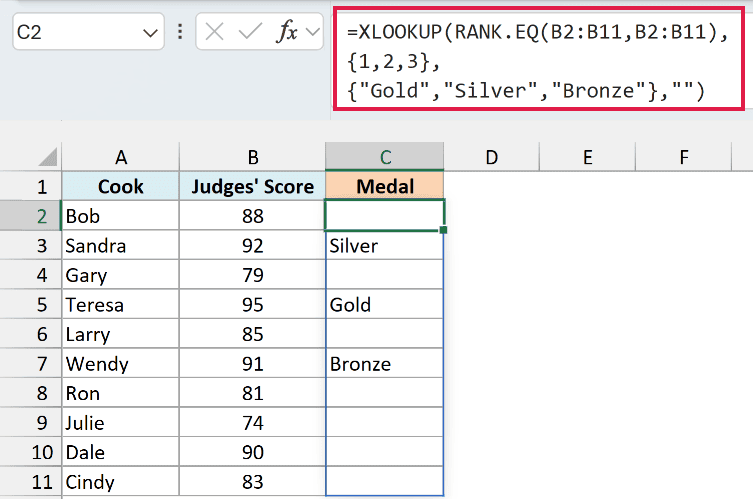Select the cell containing 'Sandra'
This screenshot has width=753, height=499.
point(121,245)
